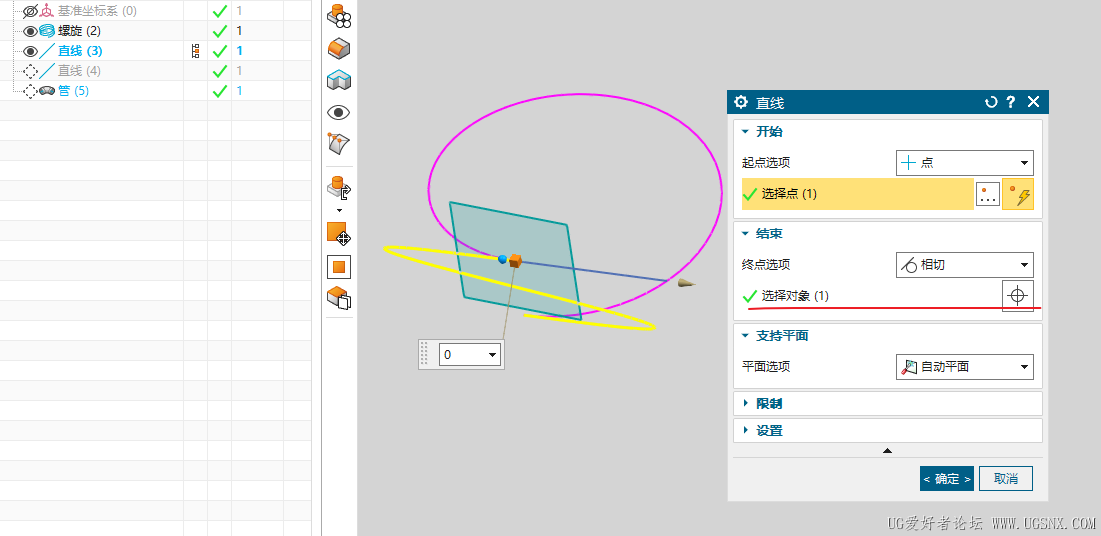Image resolution: width=1101 pixels, height=536 pixels.
Task: Expand the 设置 section
Action: (x=746, y=431)
